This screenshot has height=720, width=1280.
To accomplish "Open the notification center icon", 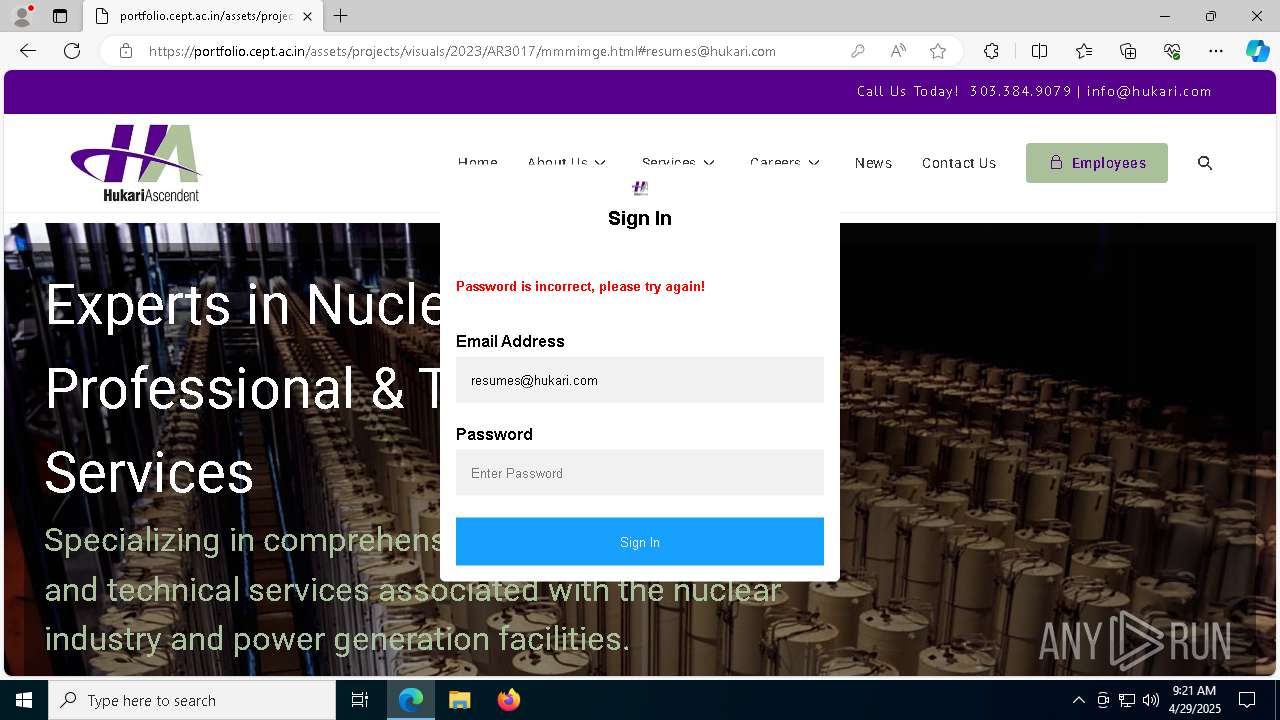I will click(x=1247, y=700).
